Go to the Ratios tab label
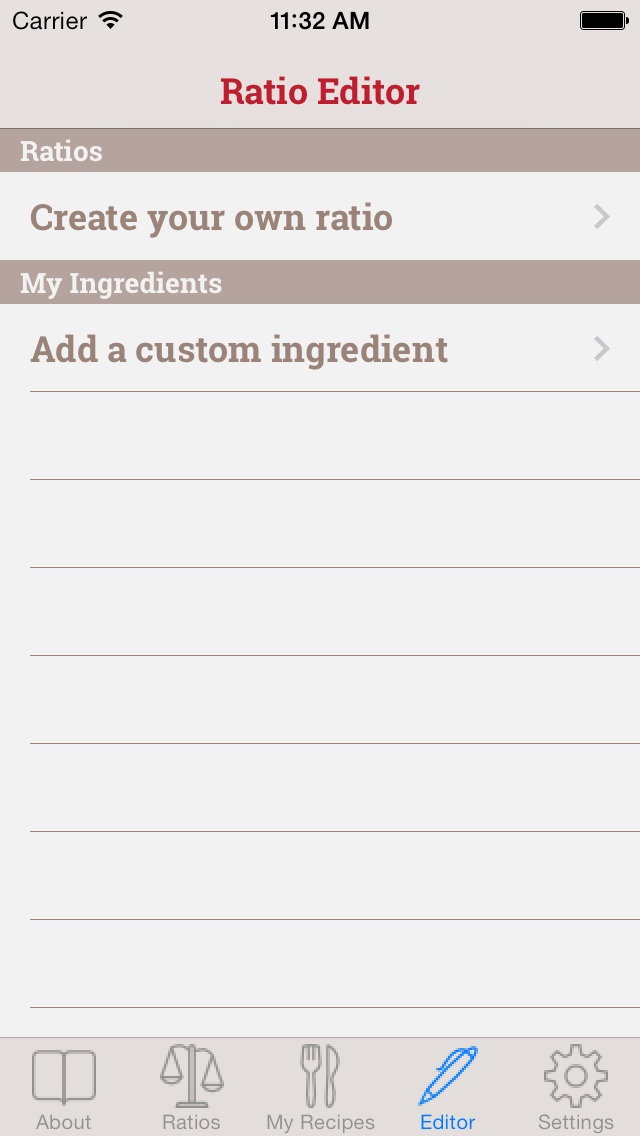This screenshot has width=640, height=1136. [x=191, y=1122]
